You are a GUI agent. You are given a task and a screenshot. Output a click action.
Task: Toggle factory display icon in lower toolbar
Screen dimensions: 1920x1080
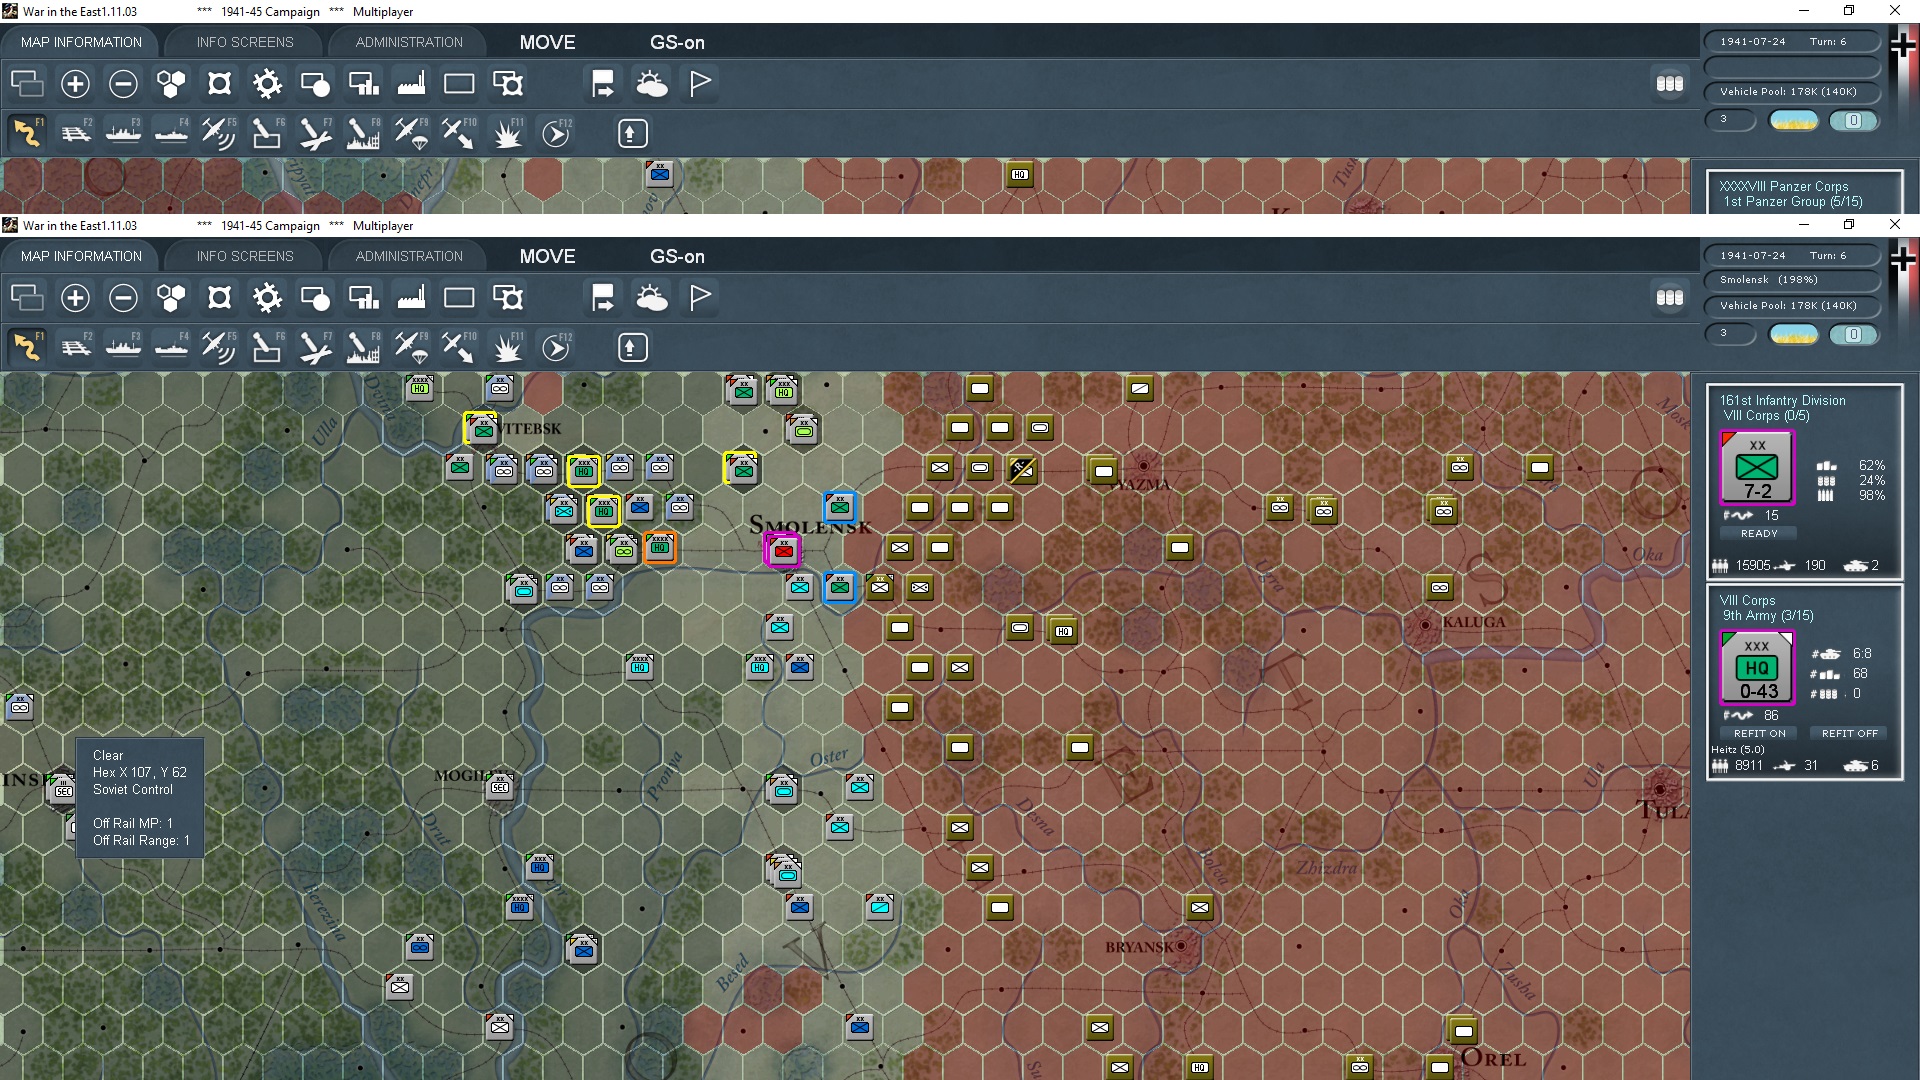pyautogui.click(x=411, y=298)
